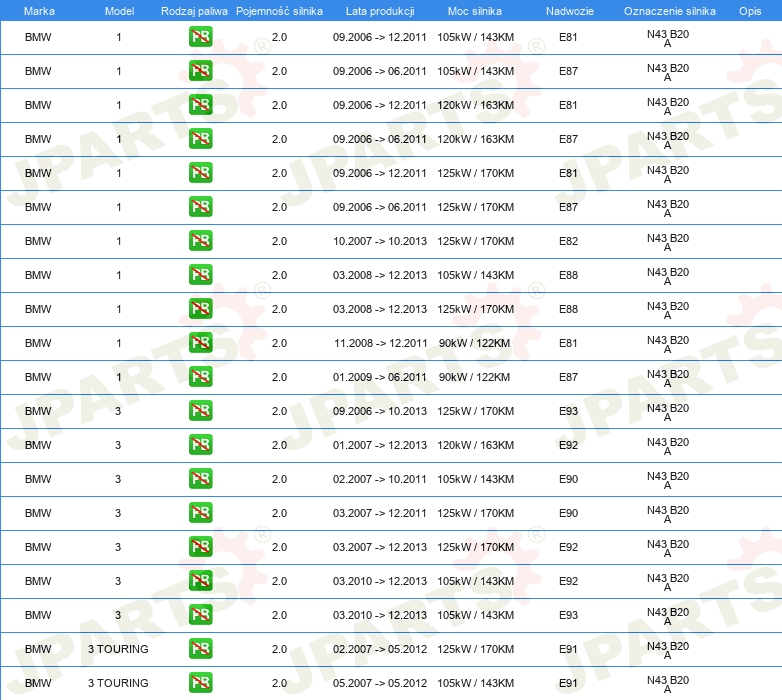Click fuel icon in E93 09.2006 row
Viewport: 782px width, 700px height.
(200, 411)
